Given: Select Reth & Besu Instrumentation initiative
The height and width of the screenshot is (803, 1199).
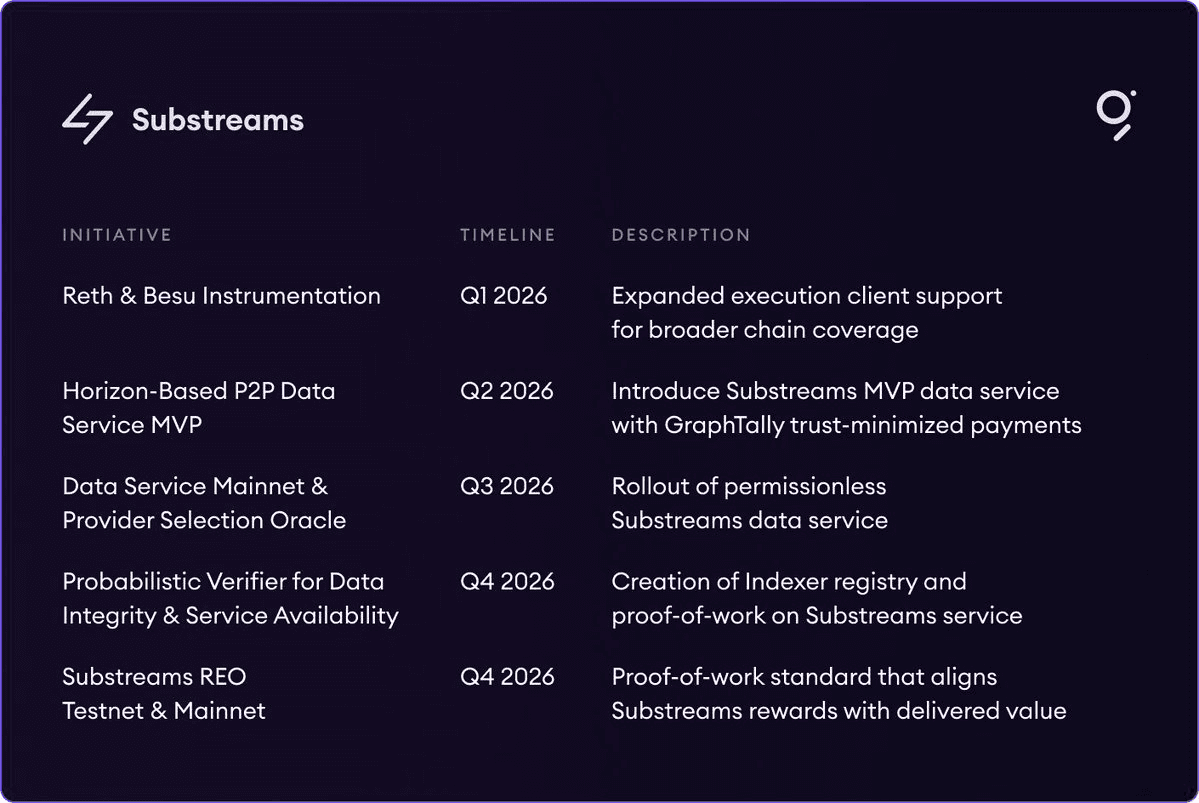Looking at the screenshot, I should click(221, 296).
